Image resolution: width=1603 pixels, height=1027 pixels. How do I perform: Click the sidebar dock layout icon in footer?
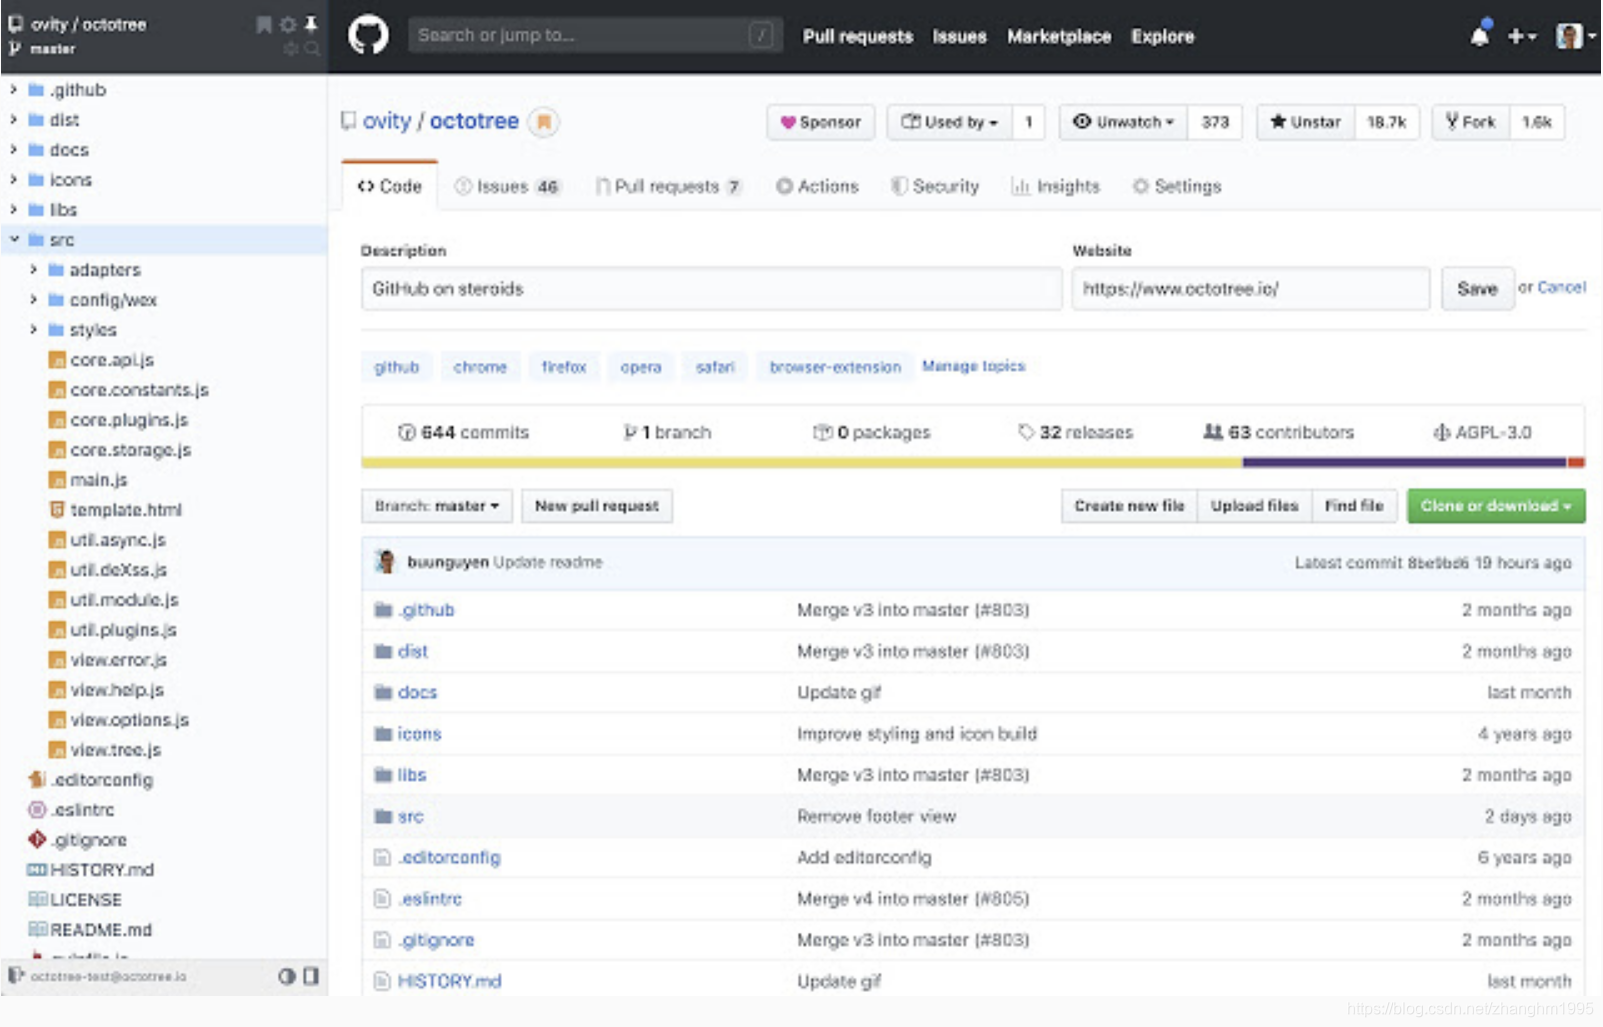[x=311, y=976]
